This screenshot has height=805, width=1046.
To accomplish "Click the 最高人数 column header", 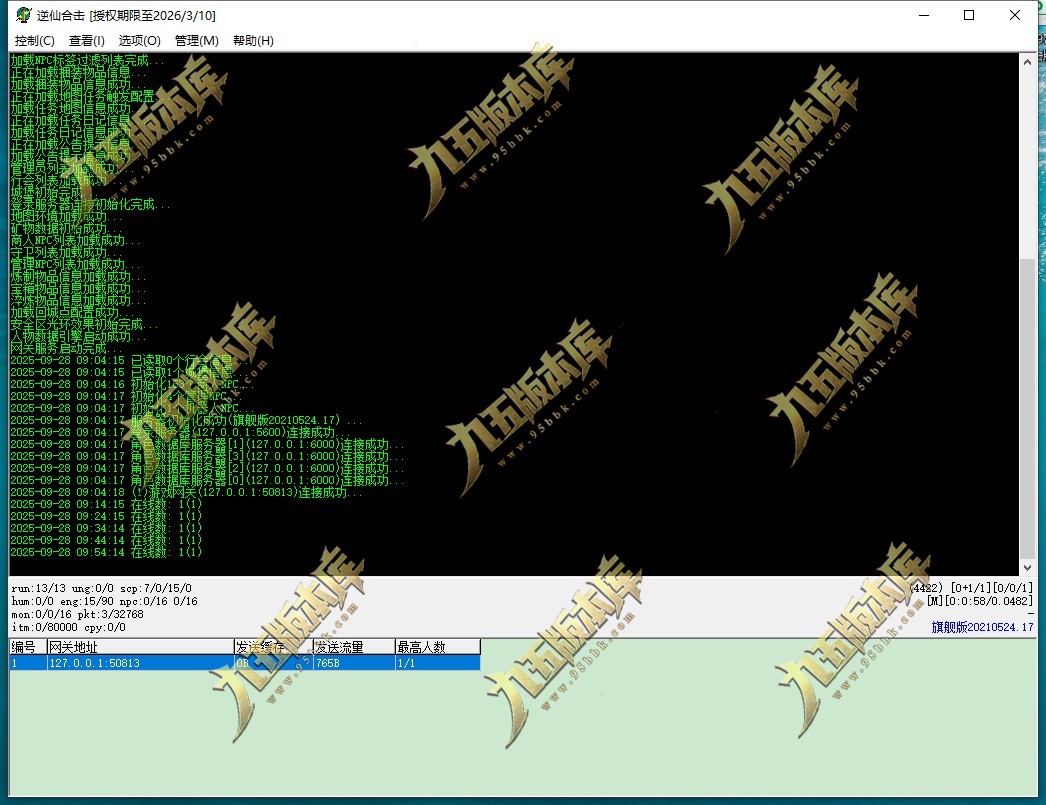I will coord(438,647).
